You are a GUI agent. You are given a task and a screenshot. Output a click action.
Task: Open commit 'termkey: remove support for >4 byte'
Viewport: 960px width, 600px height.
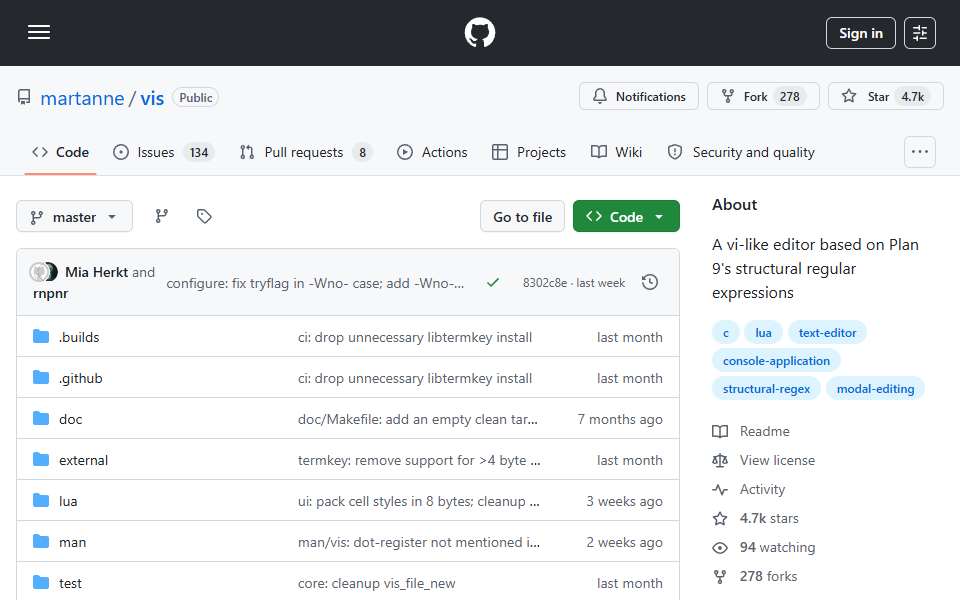click(x=419, y=460)
